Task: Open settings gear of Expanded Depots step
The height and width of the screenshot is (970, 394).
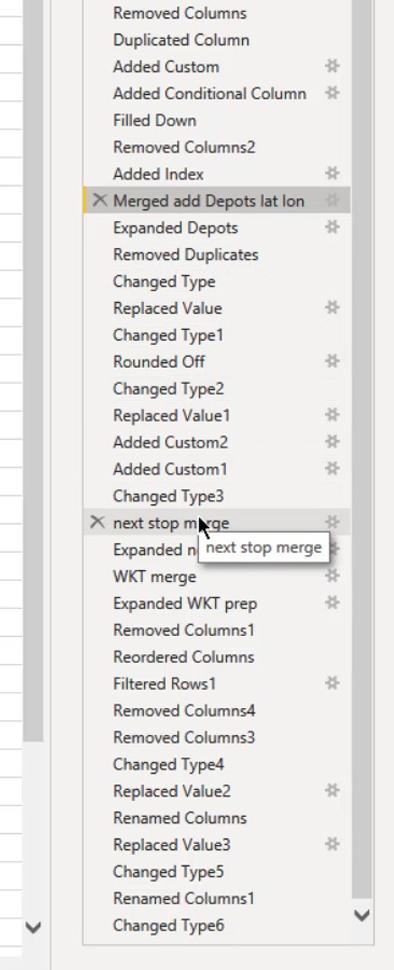Action: point(333,228)
